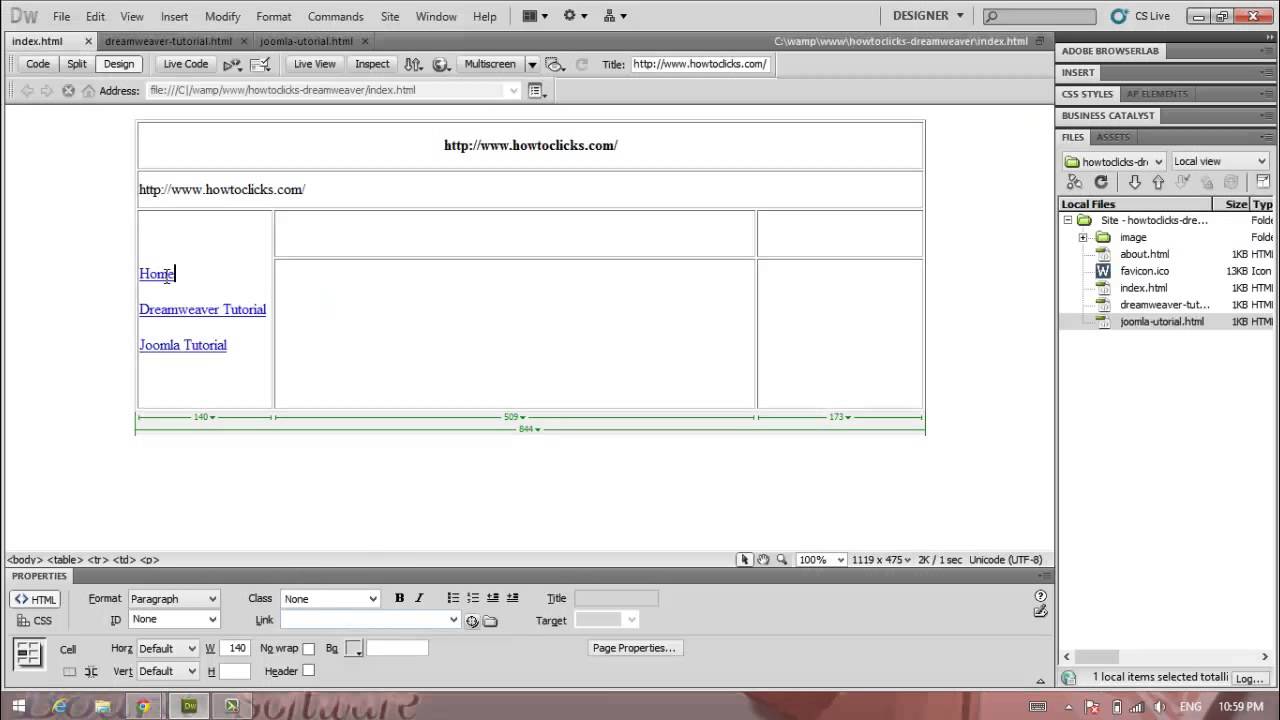Toggle Inspect mode
Screen dimensions: 1280x720
click(x=372, y=64)
